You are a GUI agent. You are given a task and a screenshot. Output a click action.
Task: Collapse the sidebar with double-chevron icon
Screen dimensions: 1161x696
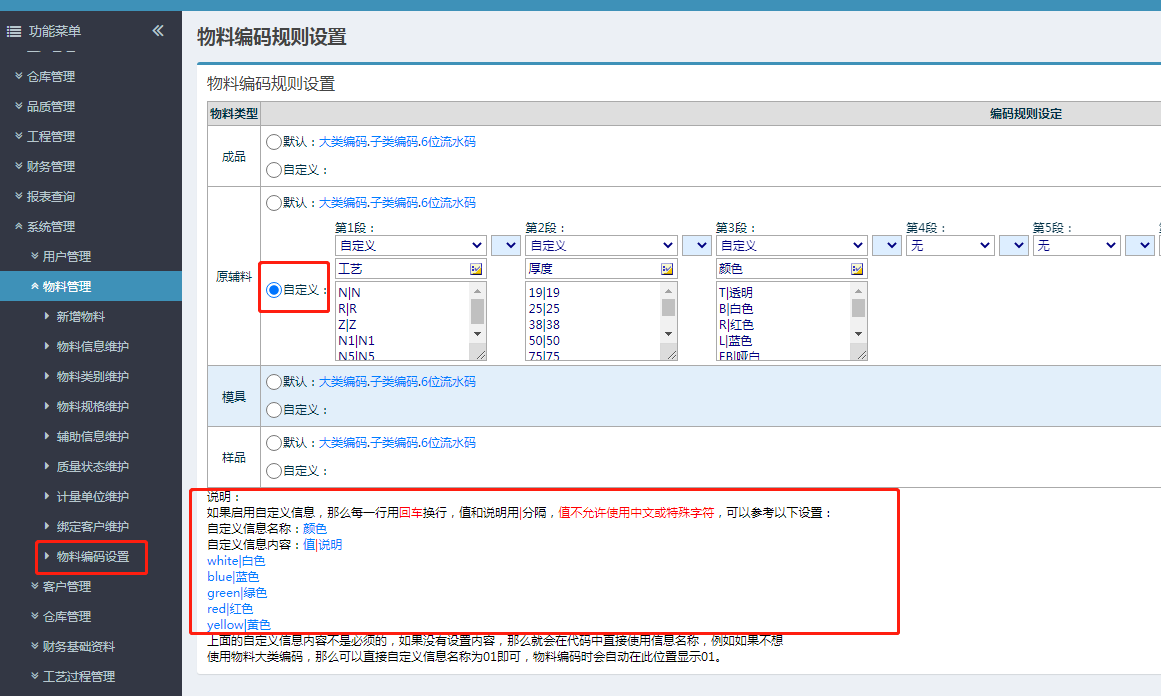coord(158,31)
